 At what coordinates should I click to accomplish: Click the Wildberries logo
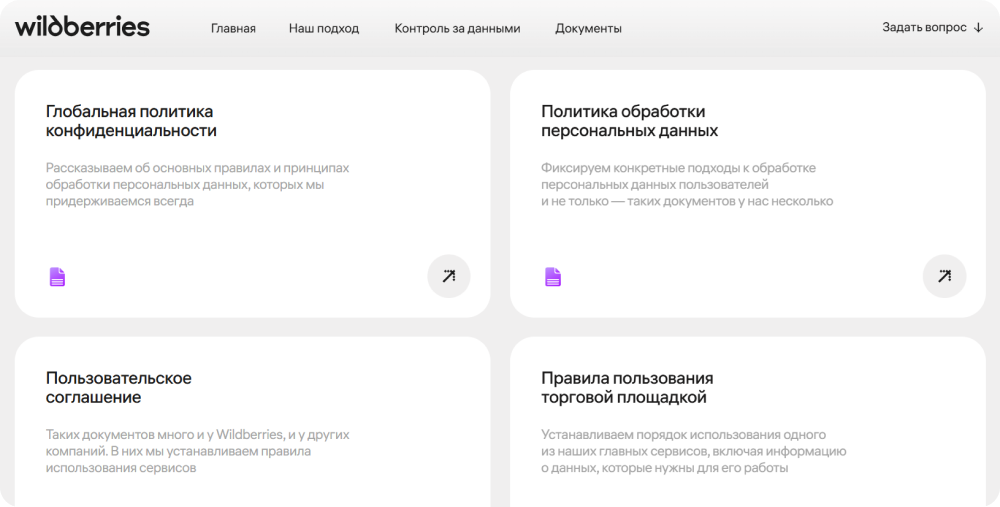coord(82,27)
